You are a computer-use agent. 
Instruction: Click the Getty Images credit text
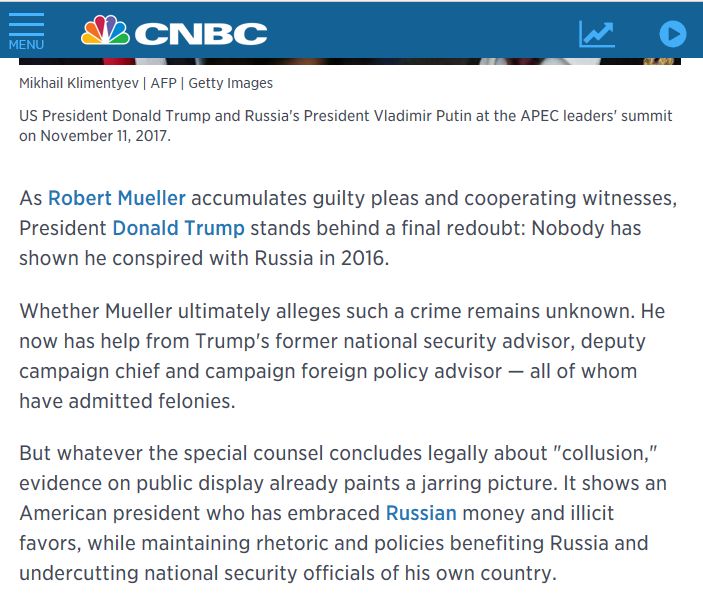[230, 83]
